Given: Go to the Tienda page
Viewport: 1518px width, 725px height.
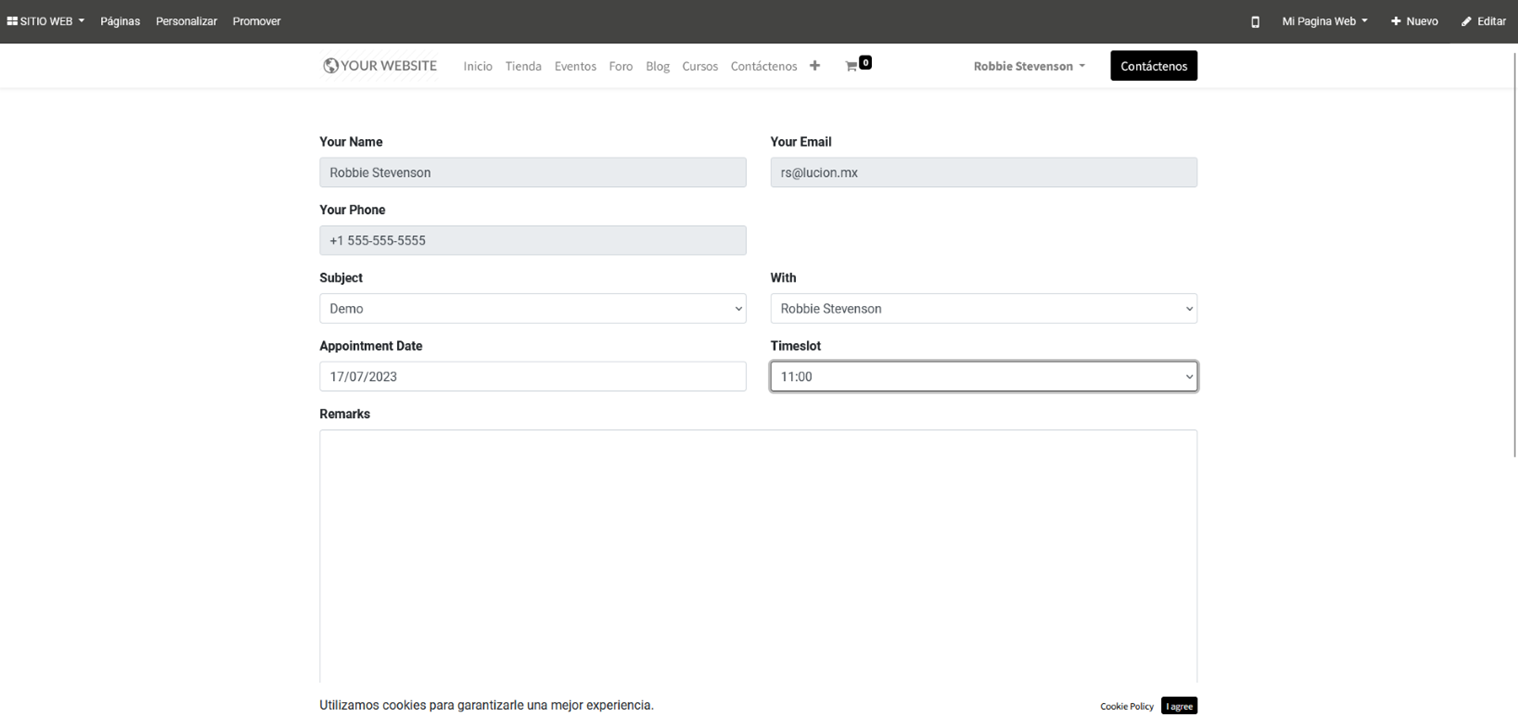Looking at the screenshot, I should click(x=523, y=66).
